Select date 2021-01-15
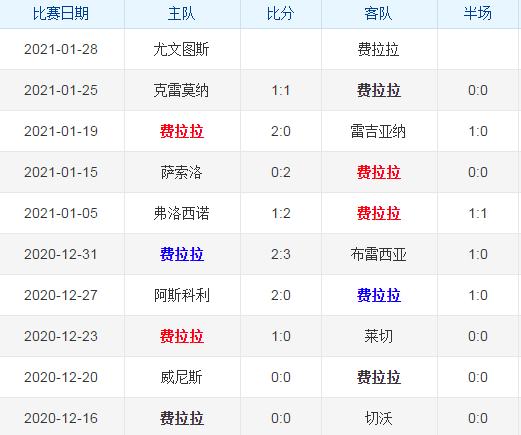This screenshot has height=435, width=521. tap(61, 172)
